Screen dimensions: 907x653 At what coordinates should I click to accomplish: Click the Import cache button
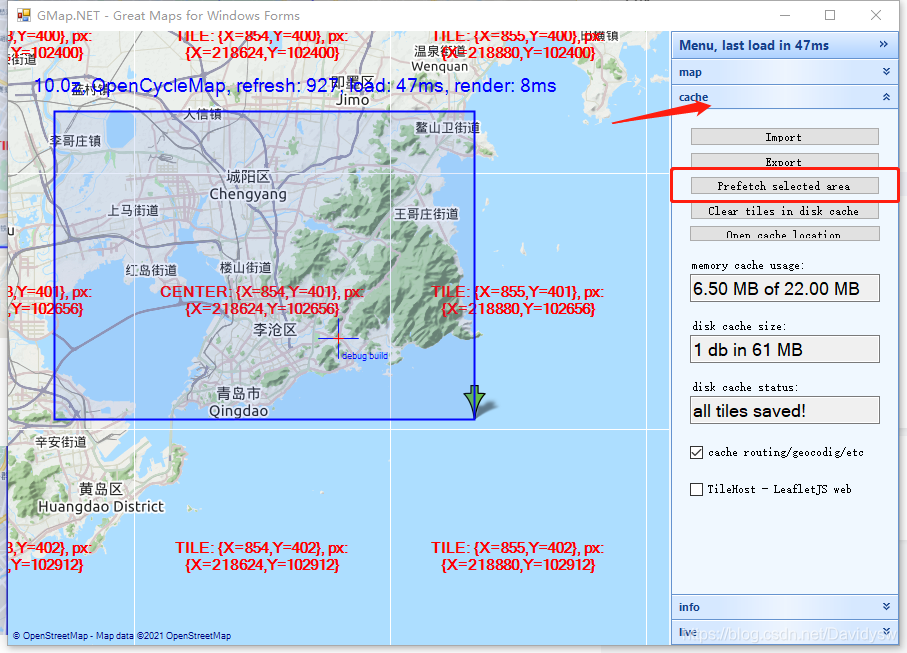click(x=784, y=137)
